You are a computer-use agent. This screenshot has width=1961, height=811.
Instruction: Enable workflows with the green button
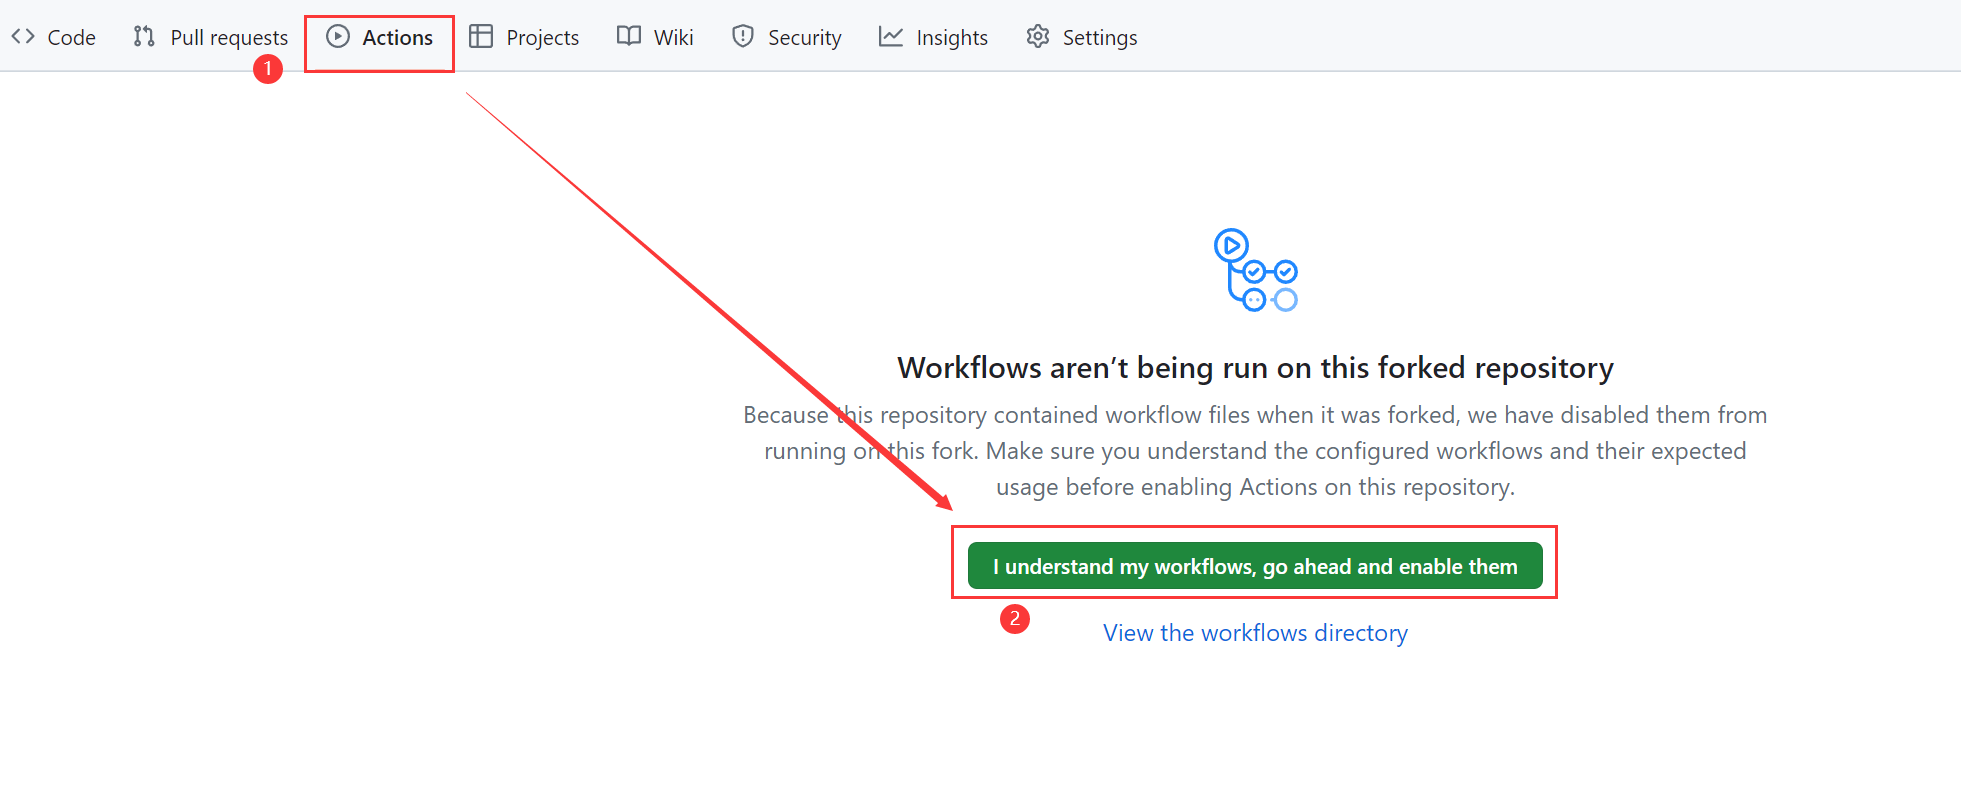pyautogui.click(x=1255, y=566)
